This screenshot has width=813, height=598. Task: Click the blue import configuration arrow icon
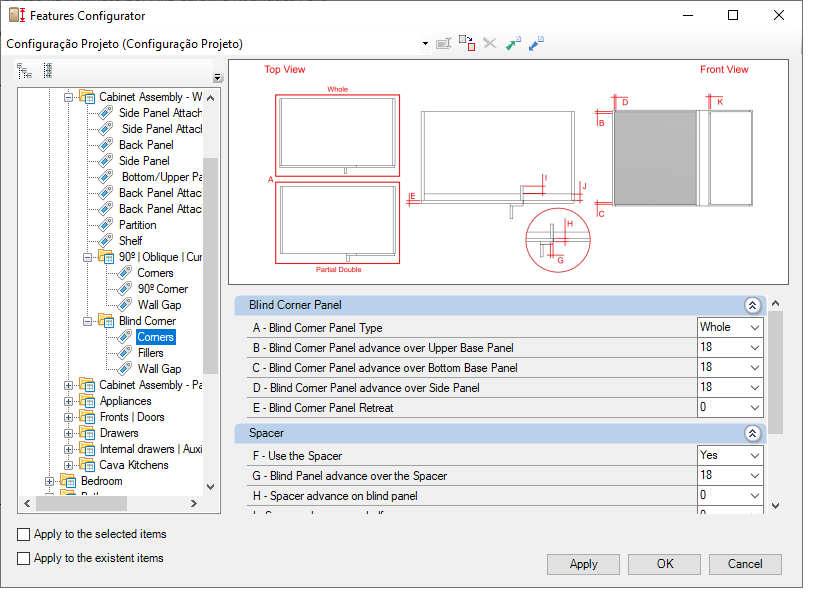pyautogui.click(x=536, y=44)
